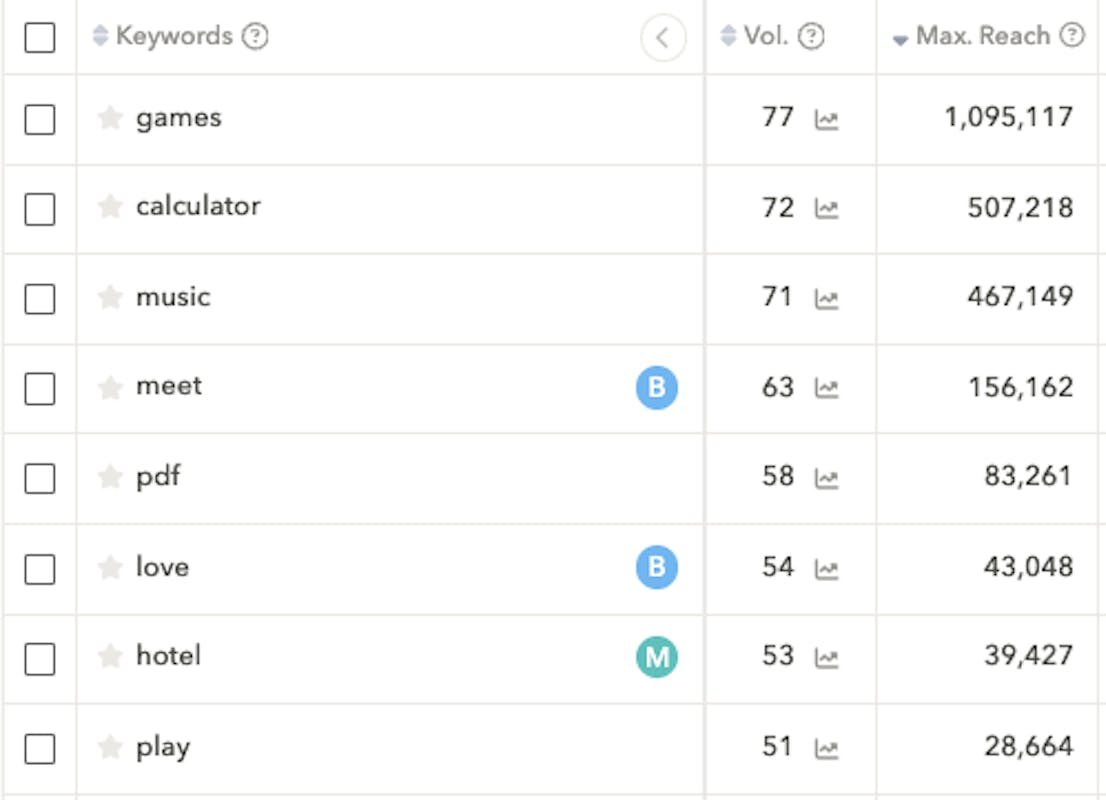The image size is (1106, 800).
Task: Select the hotel row checkbox
Action: click(40, 659)
